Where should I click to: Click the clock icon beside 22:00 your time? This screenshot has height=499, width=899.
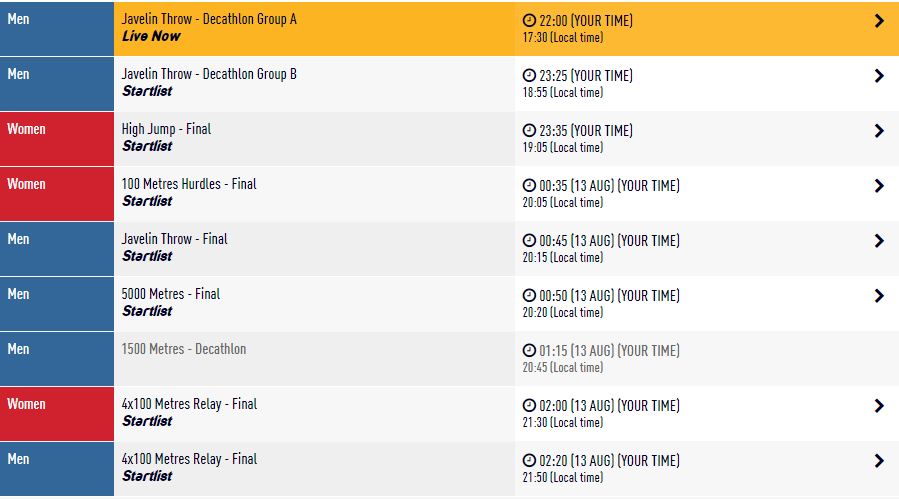coord(529,21)
